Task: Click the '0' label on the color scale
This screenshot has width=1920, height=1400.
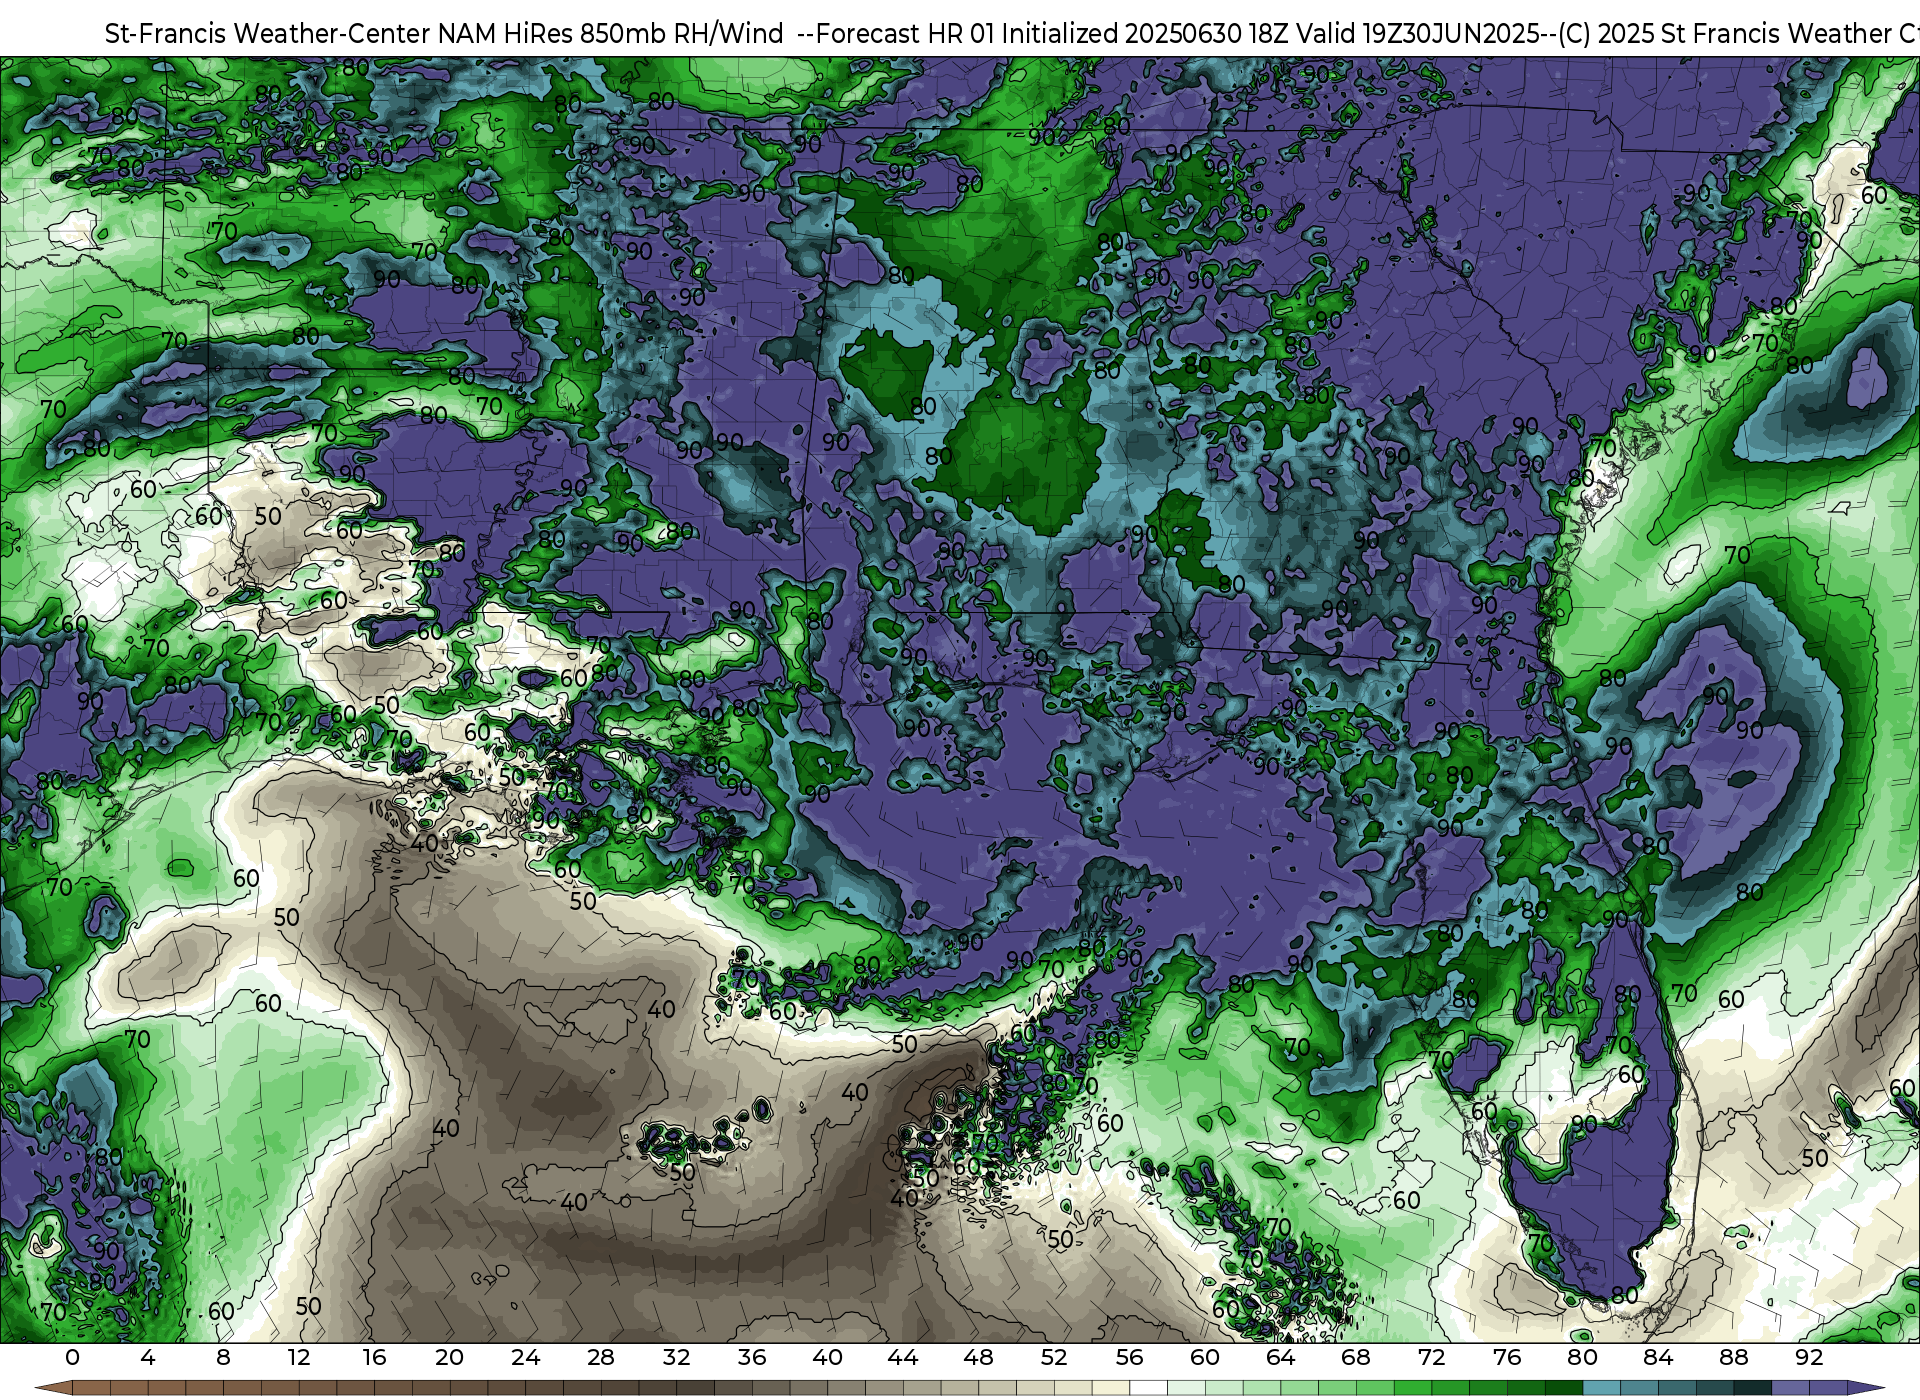Action: [x=72, y=1357]
